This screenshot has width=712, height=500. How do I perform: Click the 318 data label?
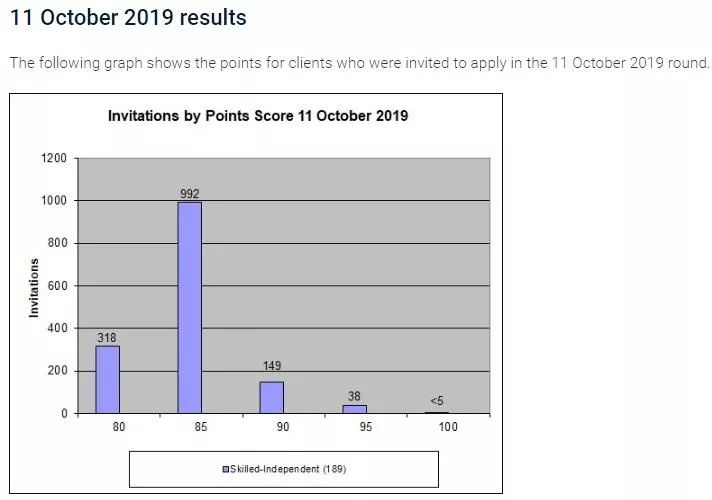[107, 338]
